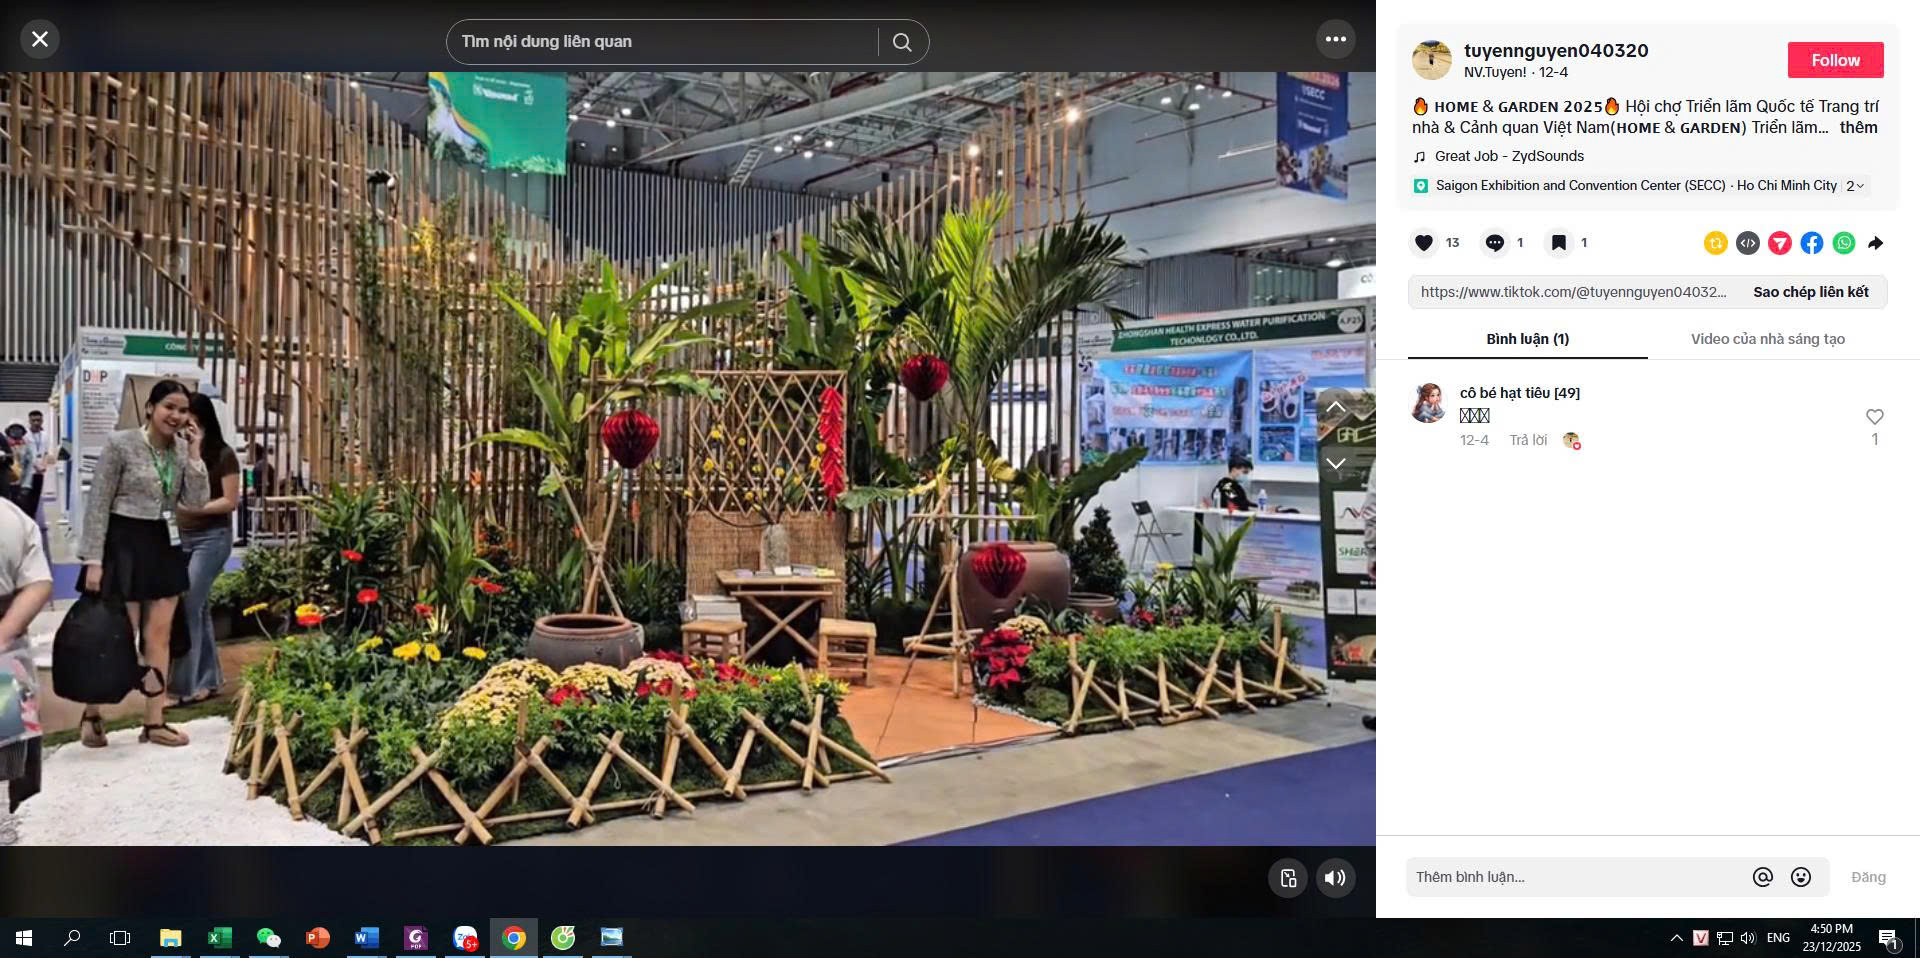Expand the caption with "thêm"
This screenshot has height=958, width=1920.
click(1858, 128)
